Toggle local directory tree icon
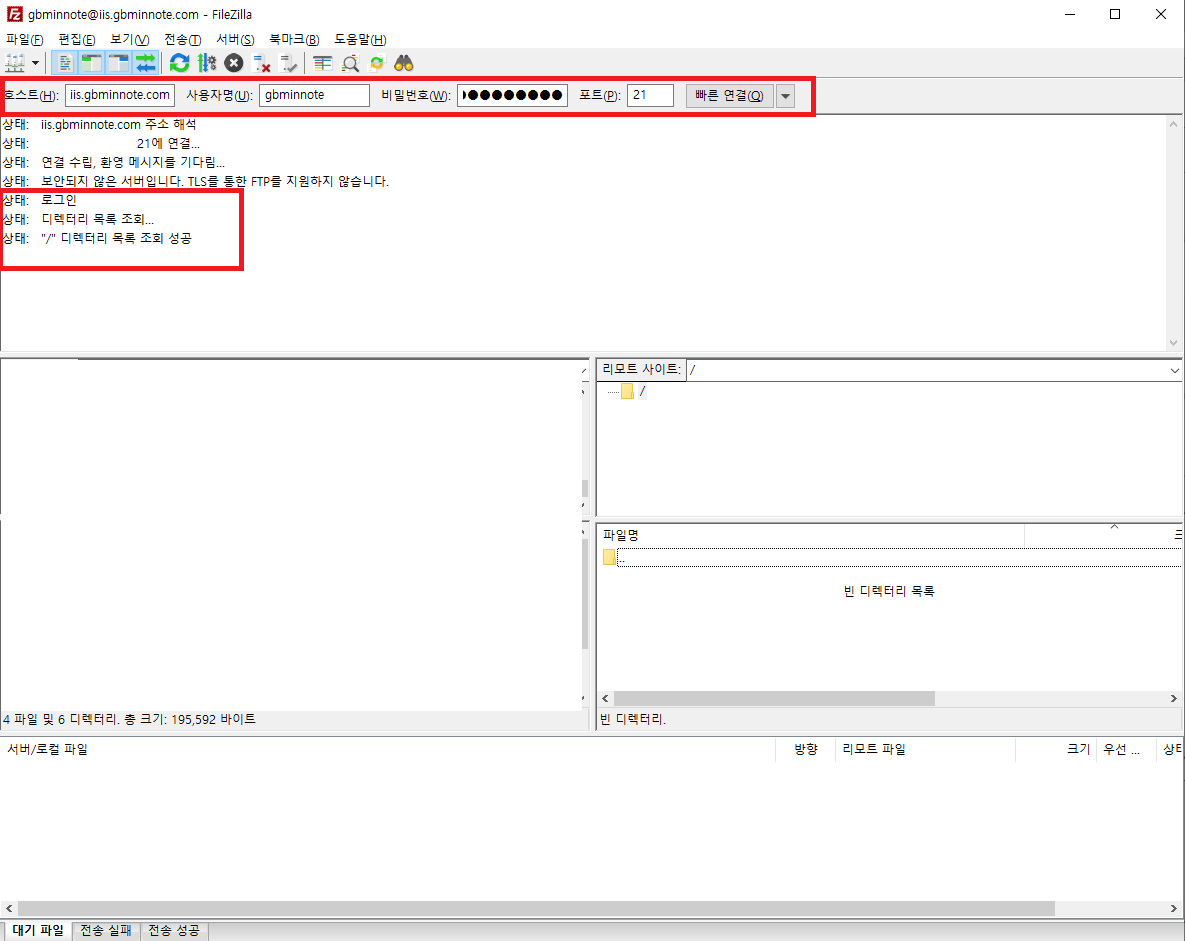 [x=91, y=63]
